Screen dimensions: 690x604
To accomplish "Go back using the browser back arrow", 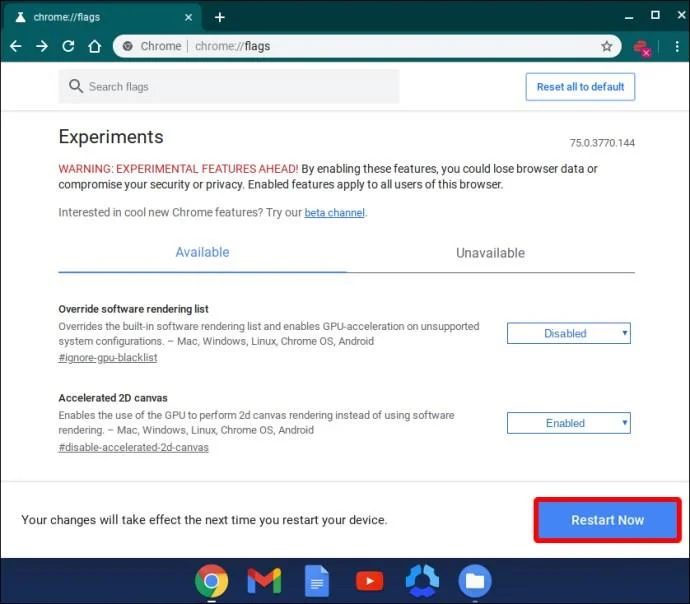I will point(16,46).
